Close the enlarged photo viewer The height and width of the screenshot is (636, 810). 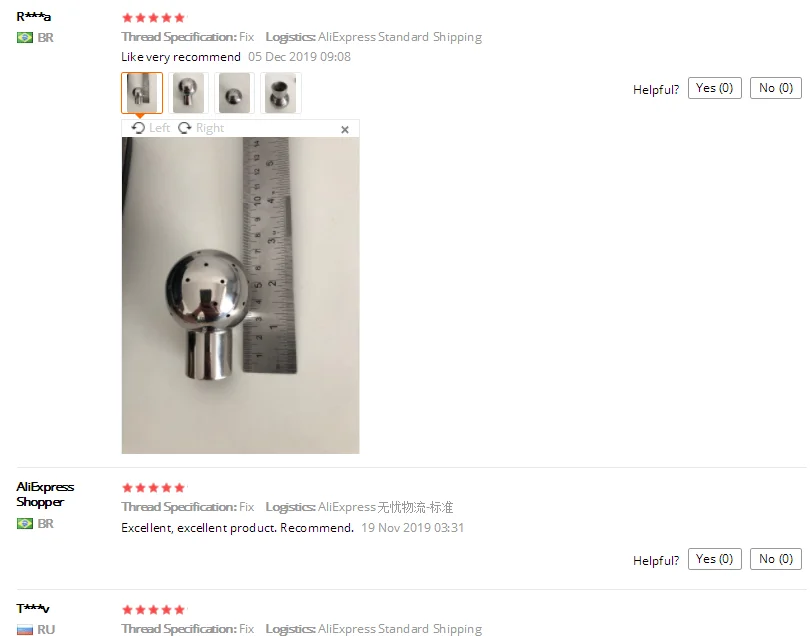point(345,130)
